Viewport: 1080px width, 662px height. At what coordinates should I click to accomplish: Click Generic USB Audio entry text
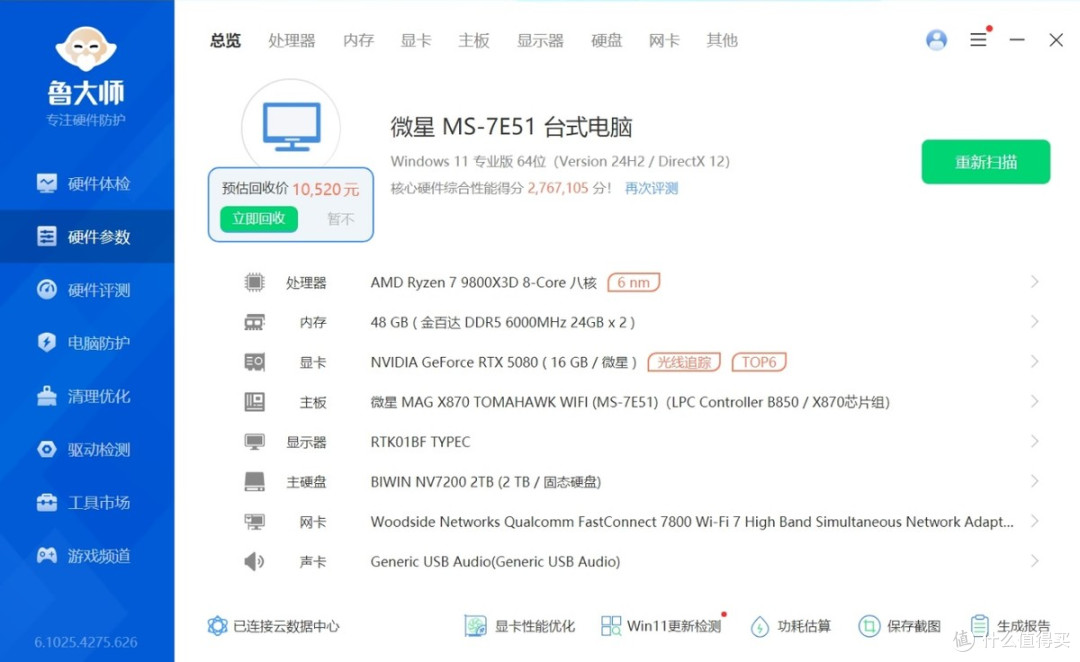[495, 561]
